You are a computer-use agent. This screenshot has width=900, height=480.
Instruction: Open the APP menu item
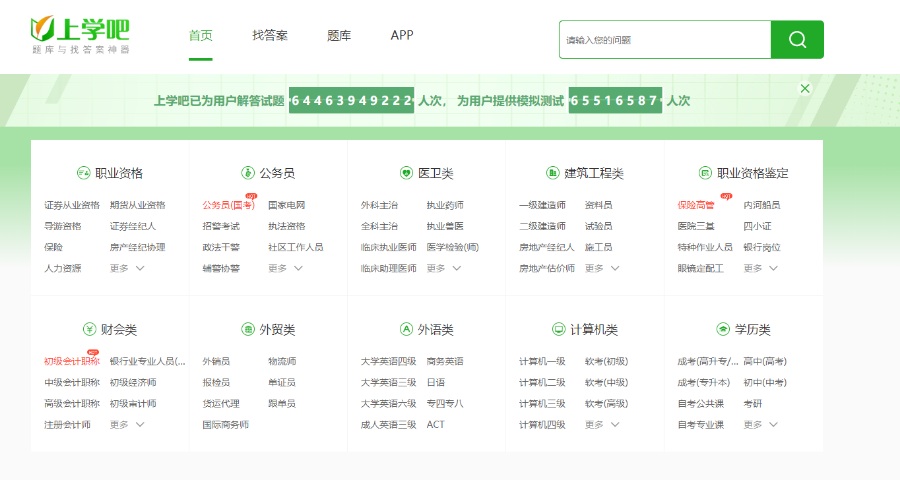(402, 36)
